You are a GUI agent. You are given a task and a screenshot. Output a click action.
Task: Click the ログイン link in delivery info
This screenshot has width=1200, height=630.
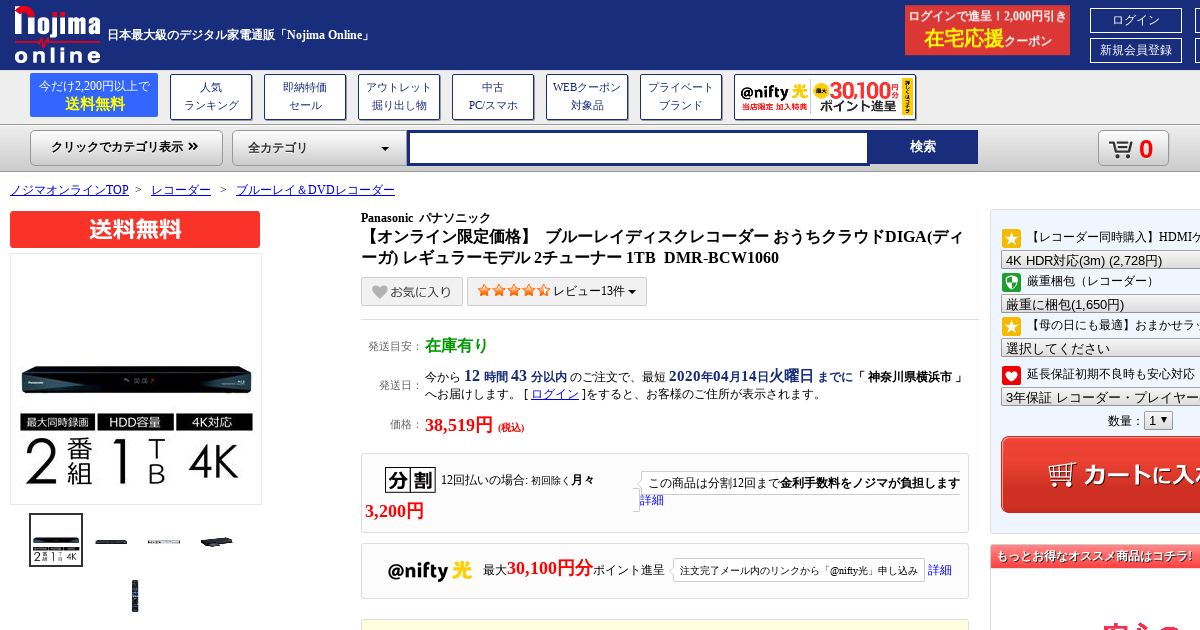click(555, 394)
